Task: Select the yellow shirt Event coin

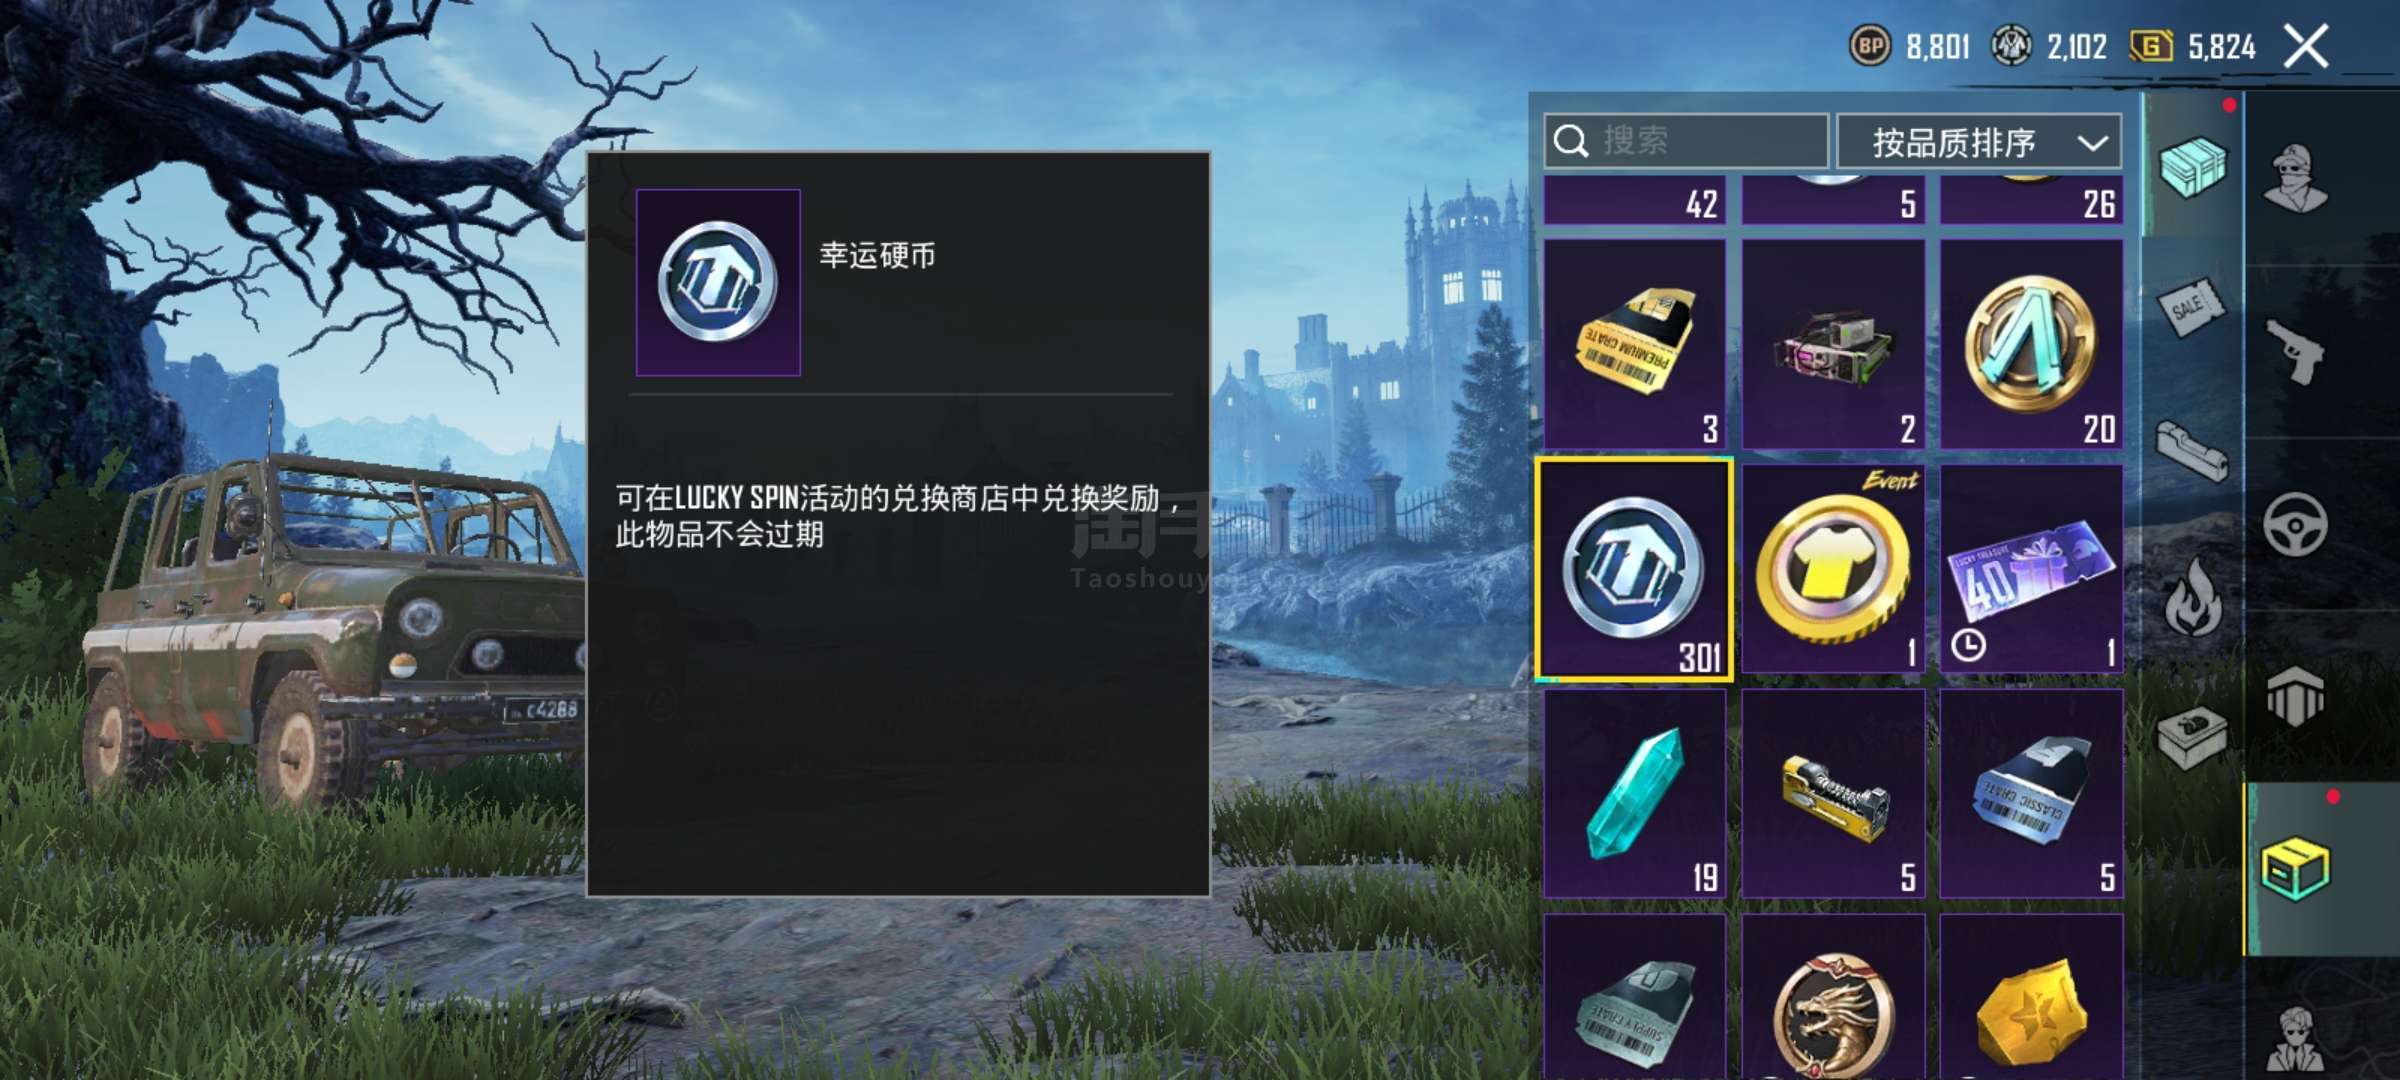Action: tap(1833, 569)
